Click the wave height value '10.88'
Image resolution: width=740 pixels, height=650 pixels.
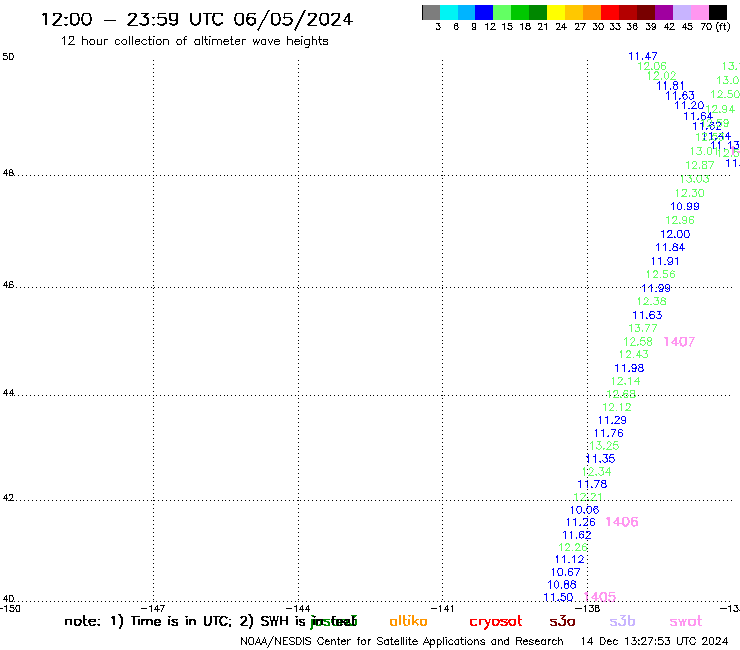click(x=562, y=585)
